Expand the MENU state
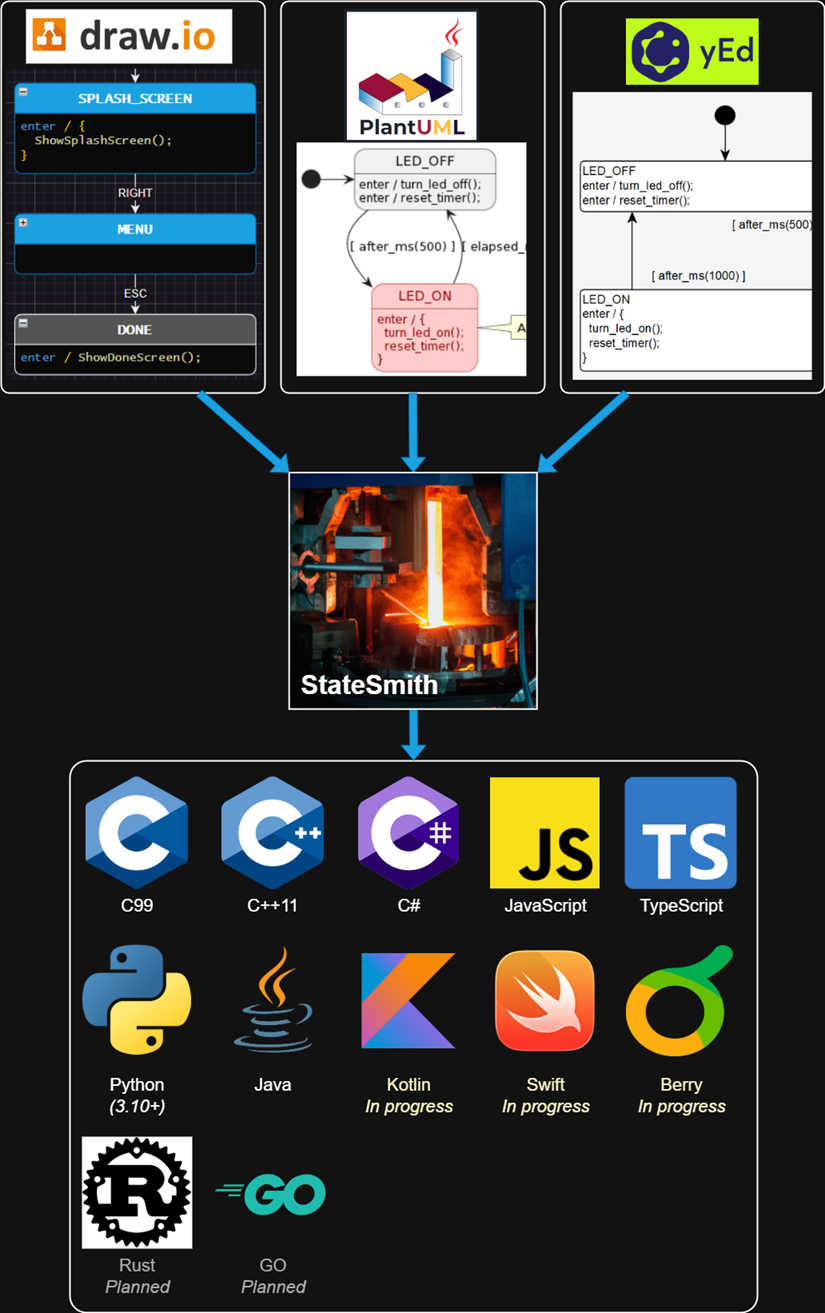Image resolution: width=825 pixels, height=1313 pixels. tap(23, 222)
